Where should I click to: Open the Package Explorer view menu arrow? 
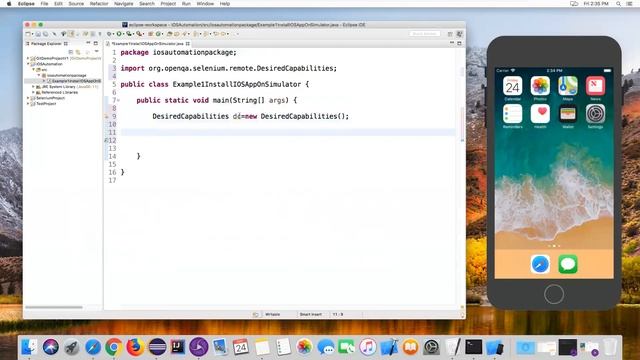(x=96, y=51)
